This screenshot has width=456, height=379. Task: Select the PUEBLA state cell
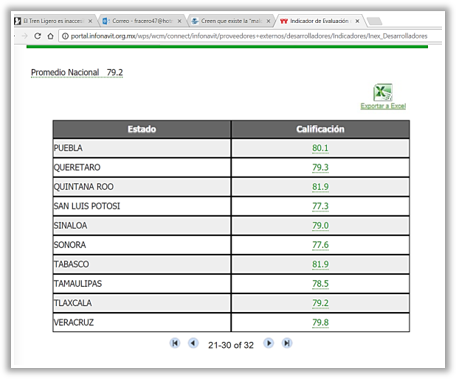[x=142, y=148]
